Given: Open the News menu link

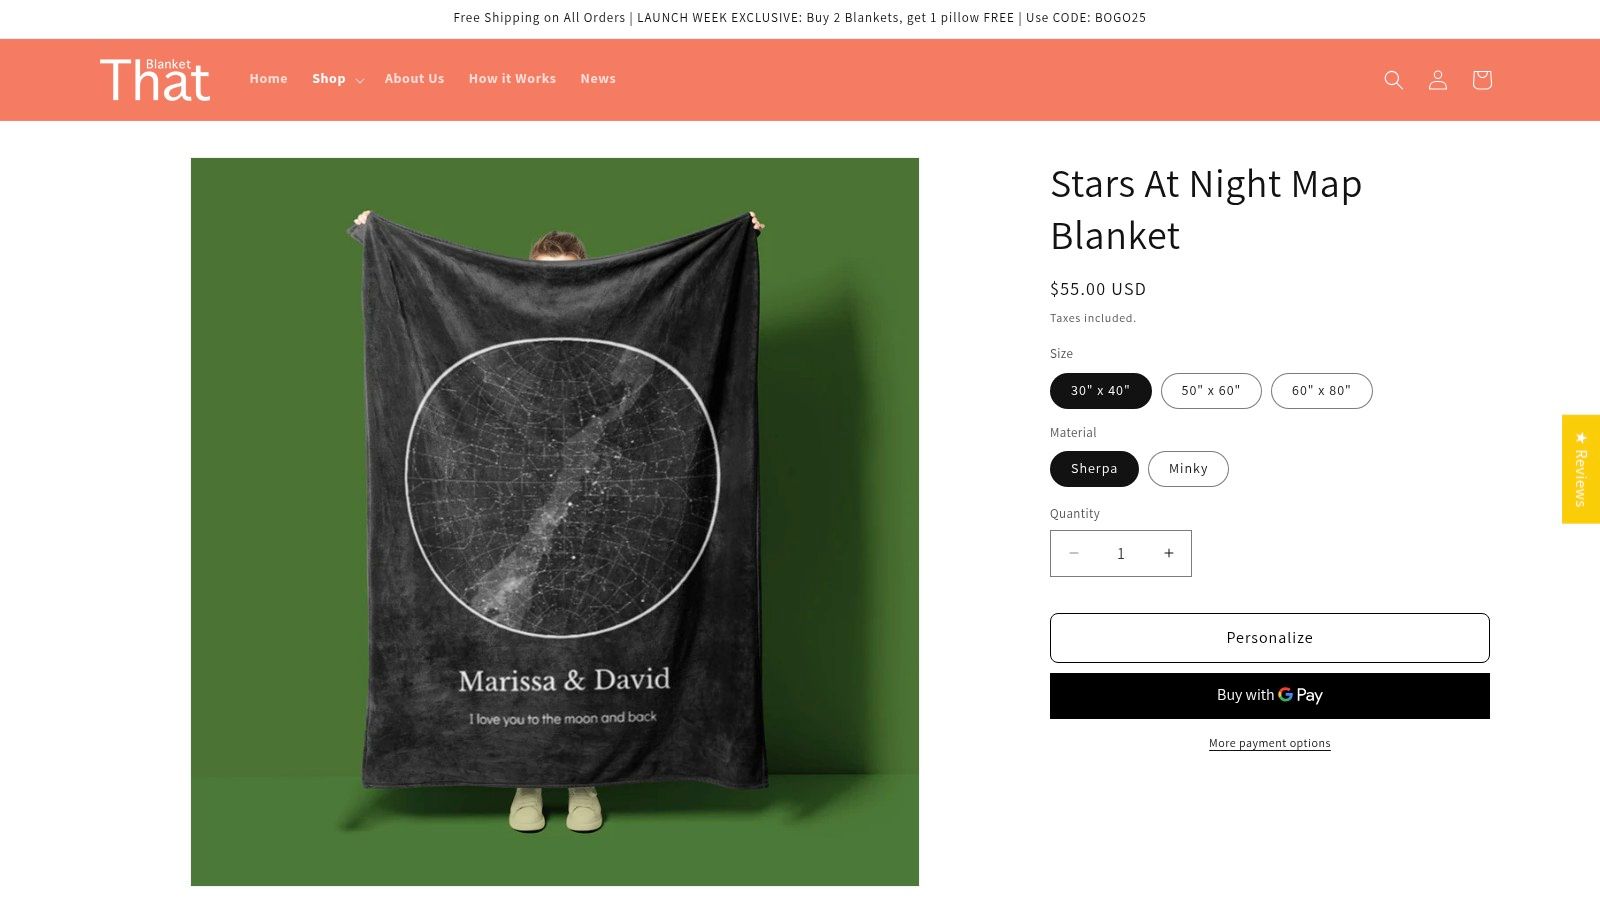Looking at the screenshot, I should [598, 79].
